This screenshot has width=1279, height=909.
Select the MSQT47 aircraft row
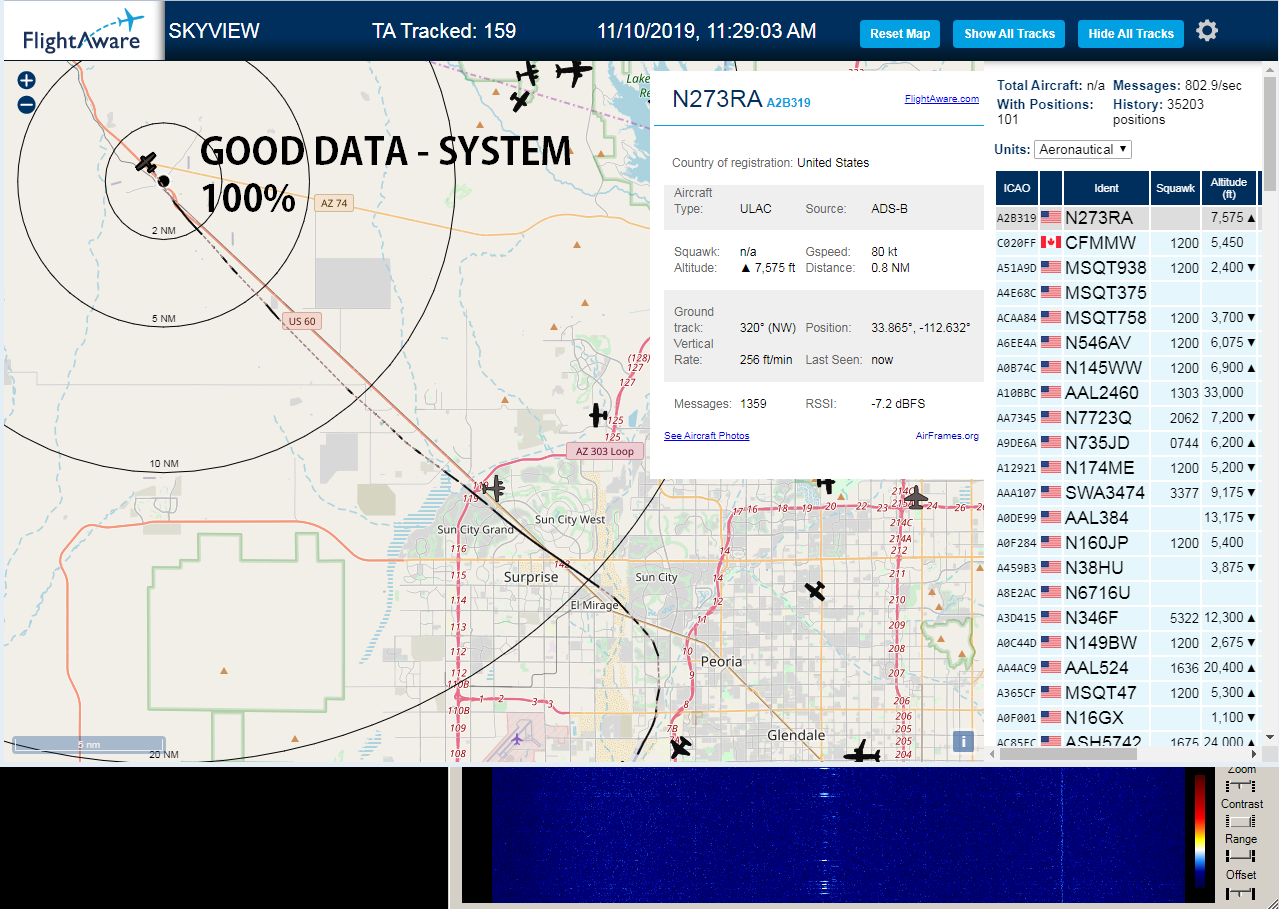point(1127,693)
